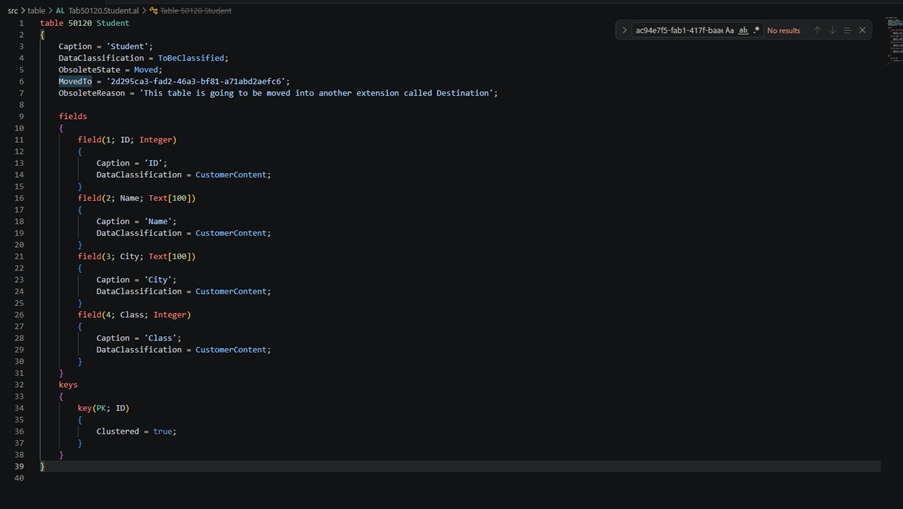Toggle Match Case in find widget

730,31
